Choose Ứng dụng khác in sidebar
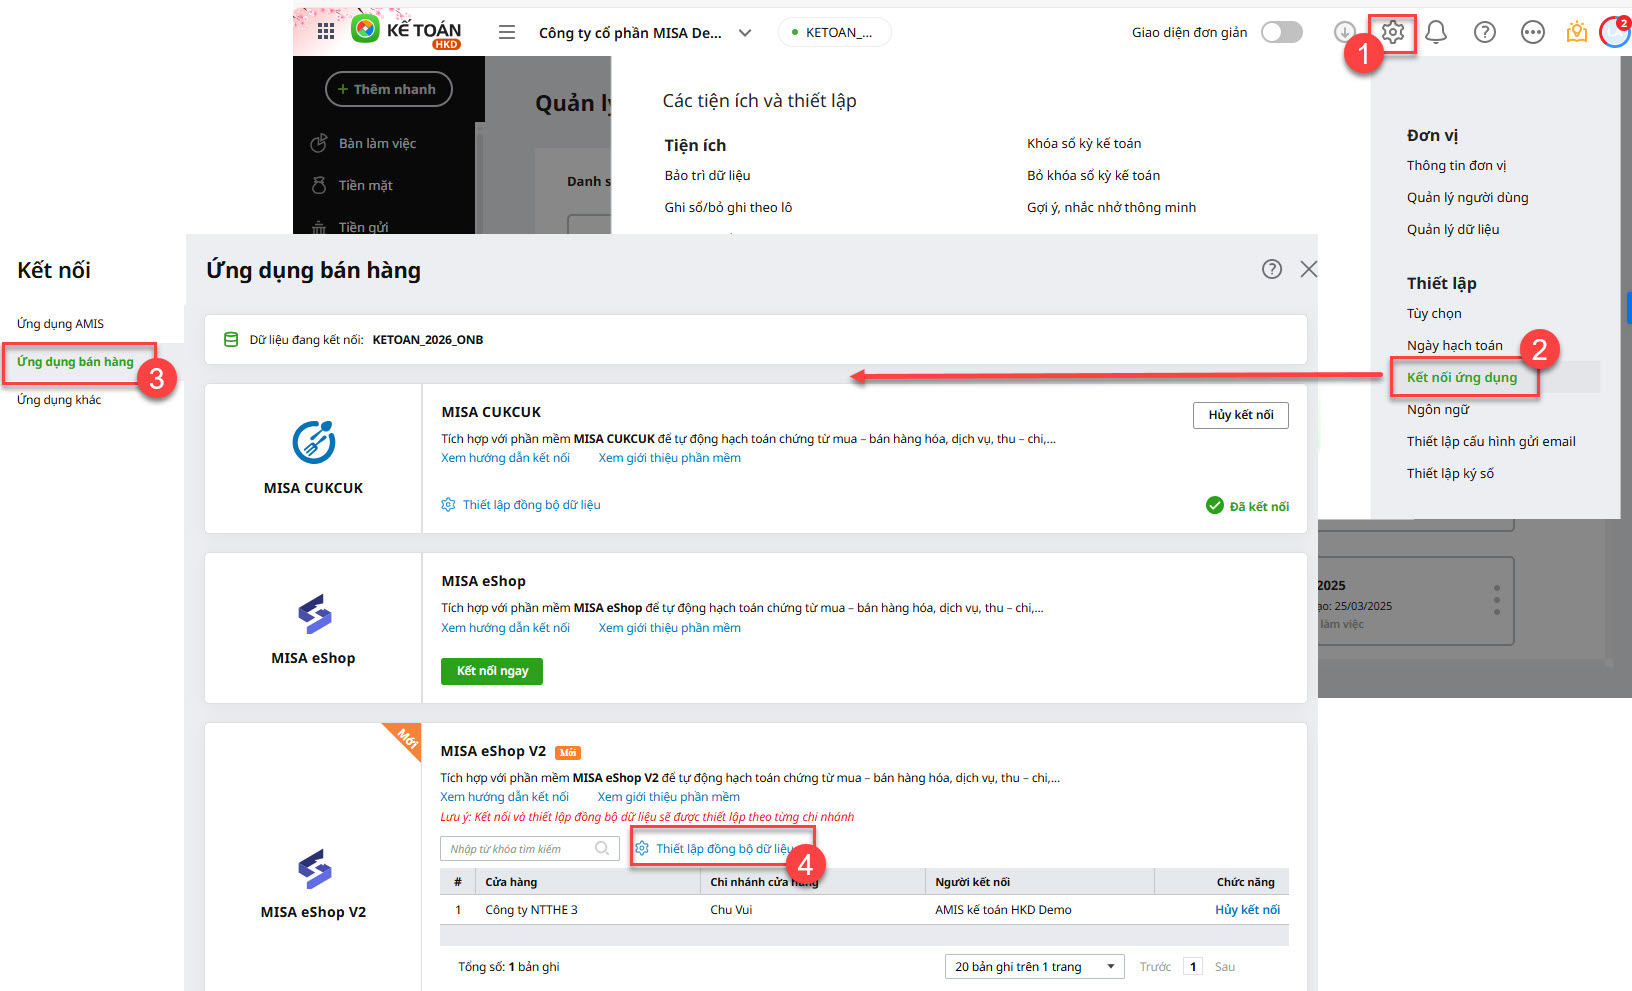Viewport: 1632px width, 991px height. point(59,400)
